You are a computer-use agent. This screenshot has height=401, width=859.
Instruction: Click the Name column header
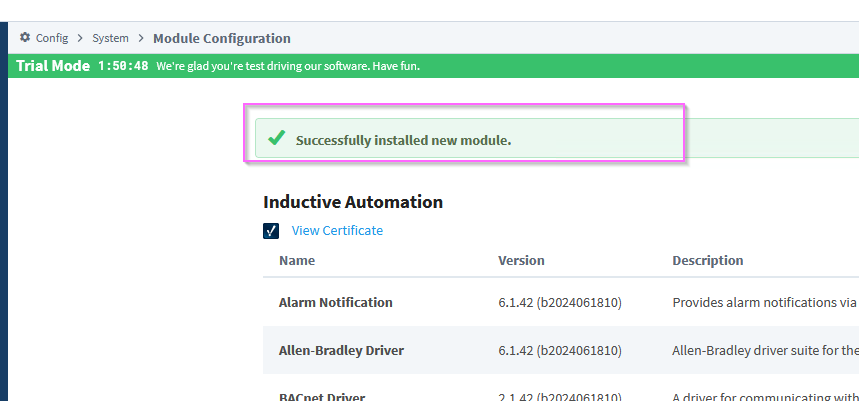(297, 260)
